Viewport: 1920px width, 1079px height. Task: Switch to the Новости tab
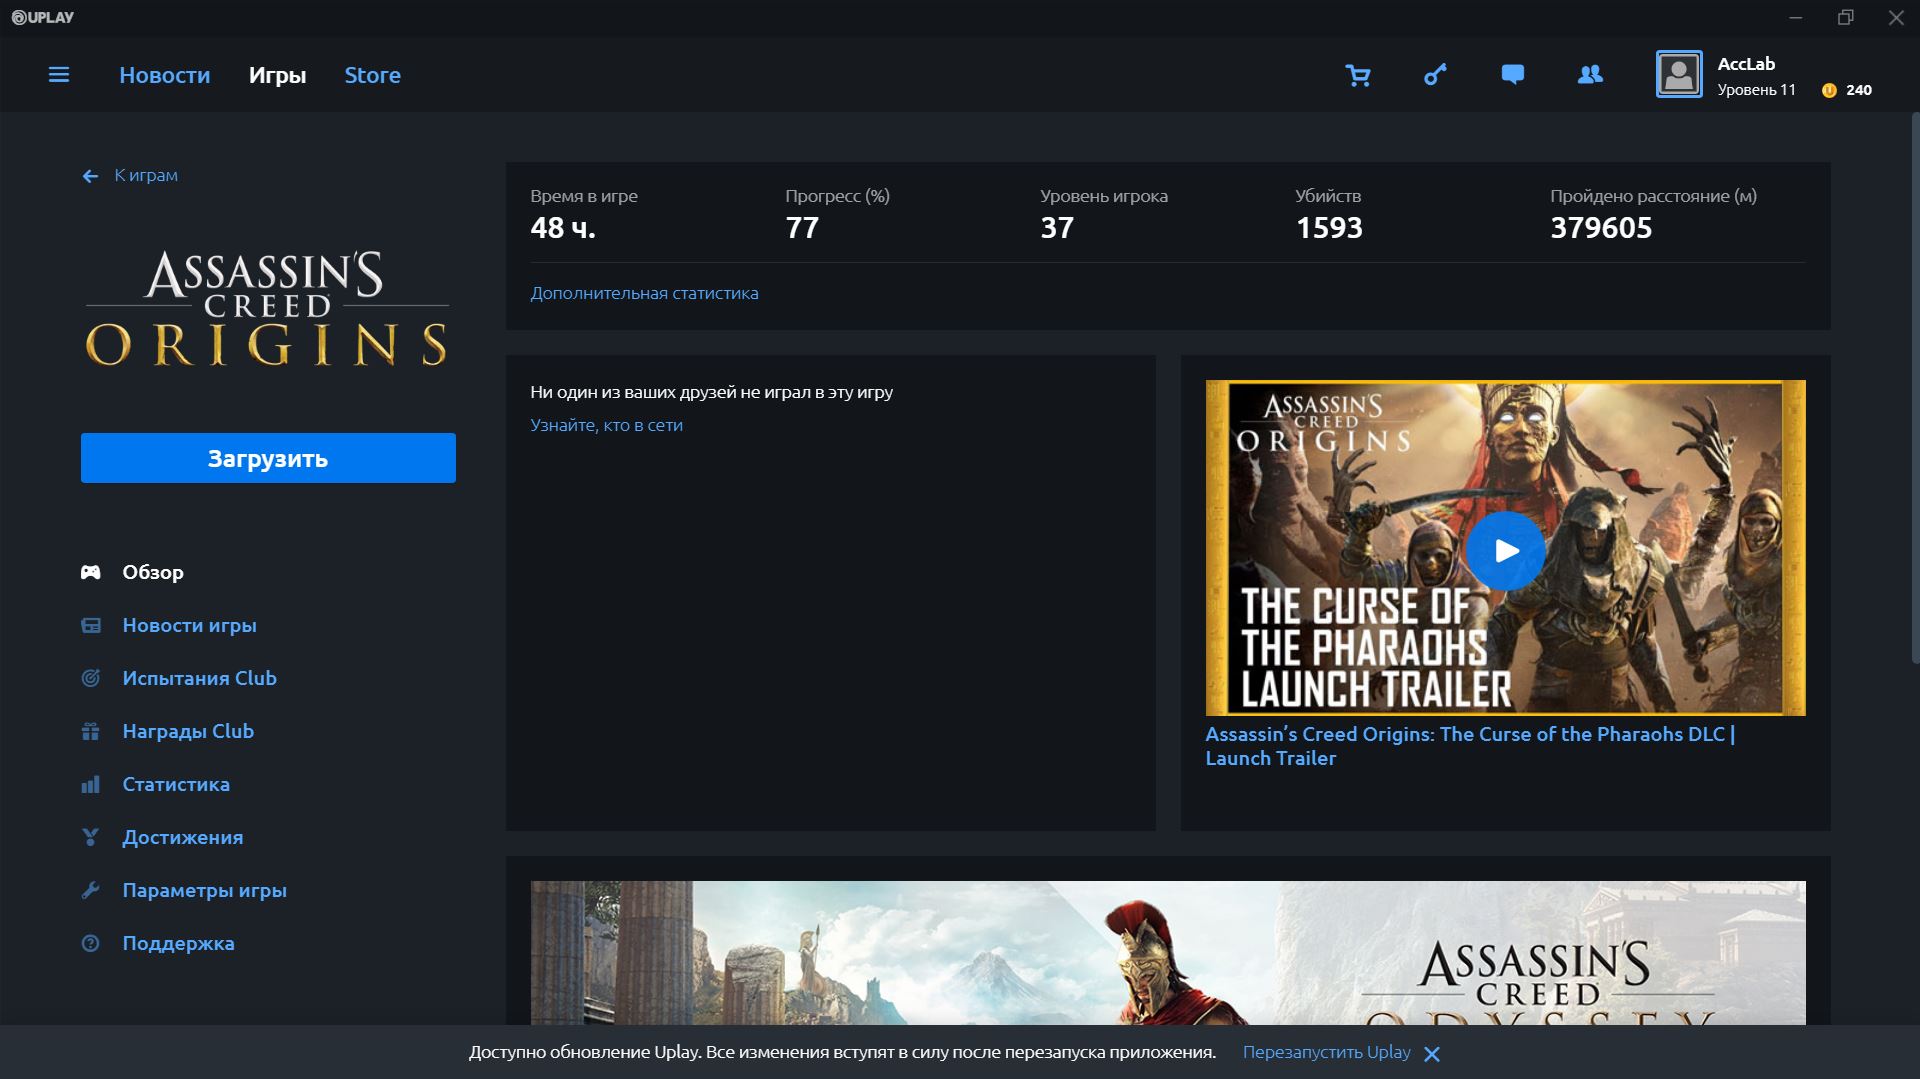[x=165, y=75]
